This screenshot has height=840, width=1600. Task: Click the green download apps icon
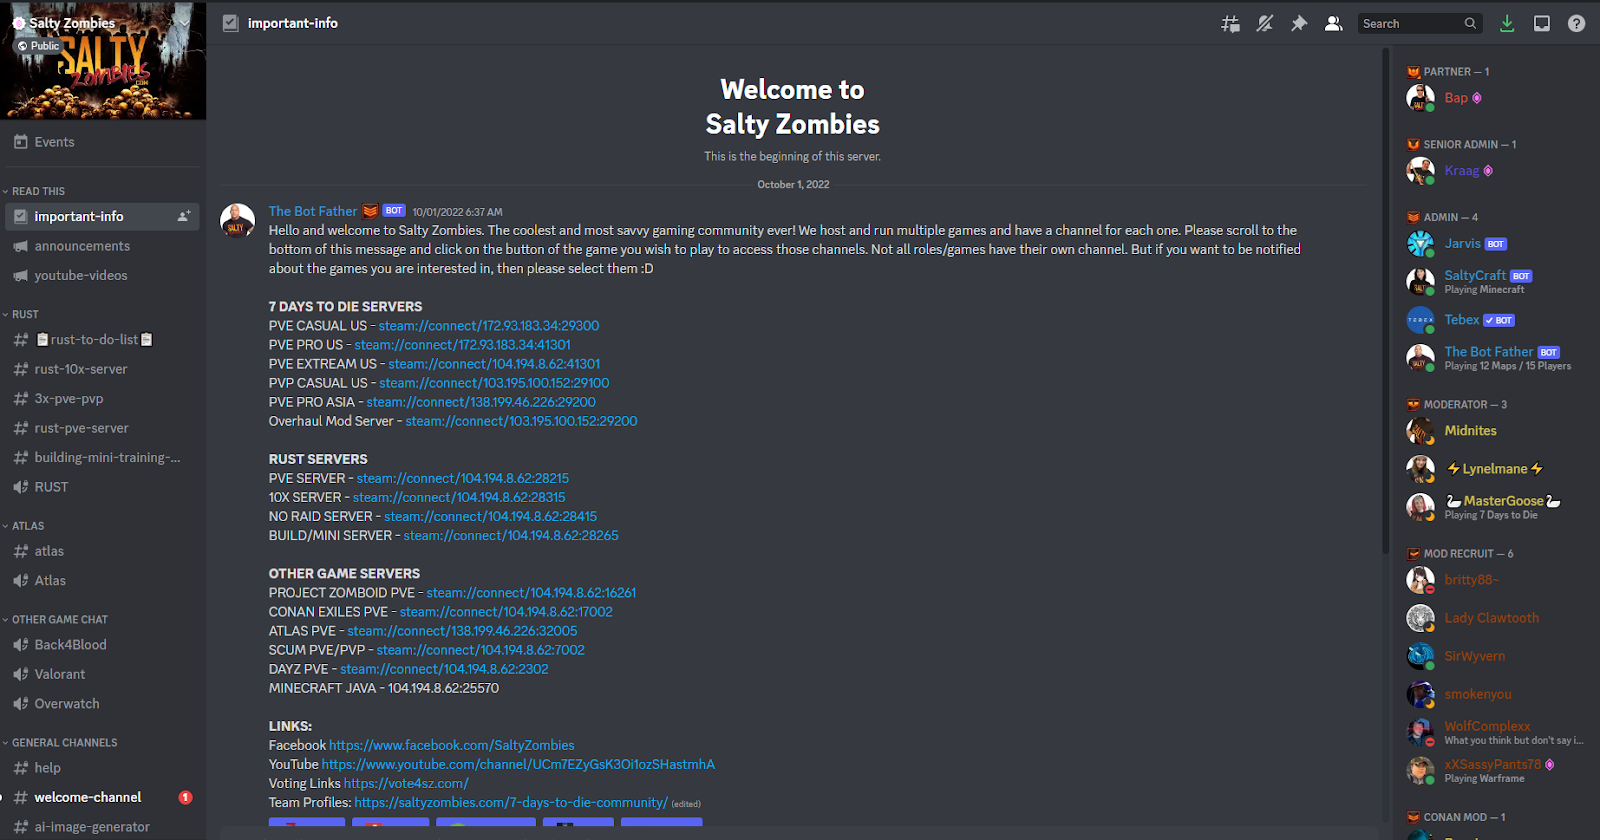coord(1507,23)
